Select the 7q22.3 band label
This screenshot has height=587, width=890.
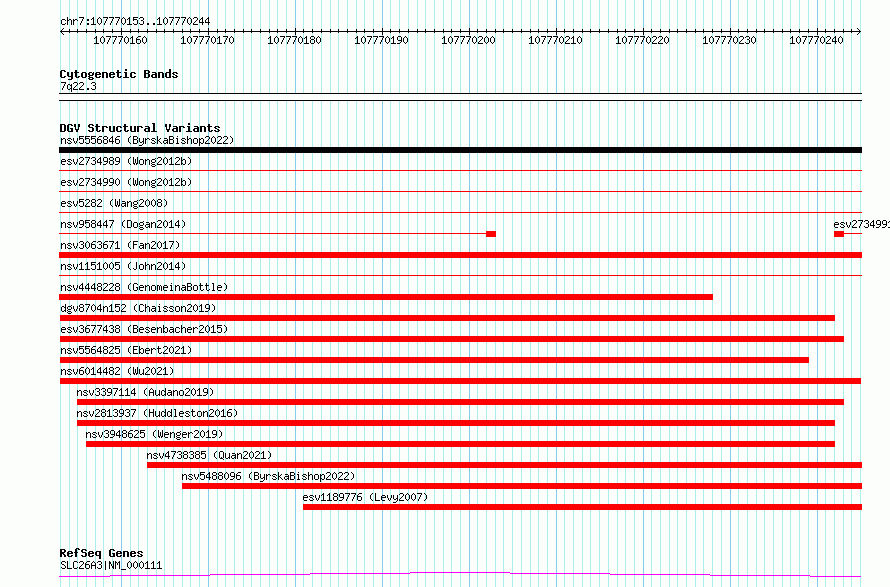78,86
